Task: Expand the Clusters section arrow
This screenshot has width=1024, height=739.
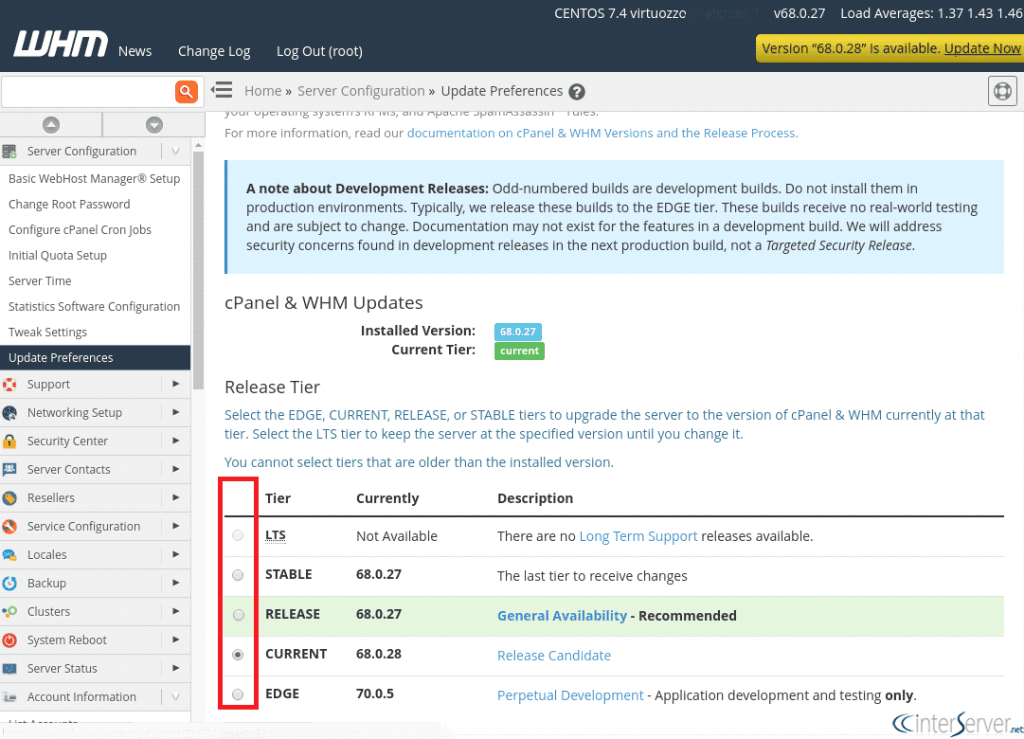Action: [x=176, y=611]
